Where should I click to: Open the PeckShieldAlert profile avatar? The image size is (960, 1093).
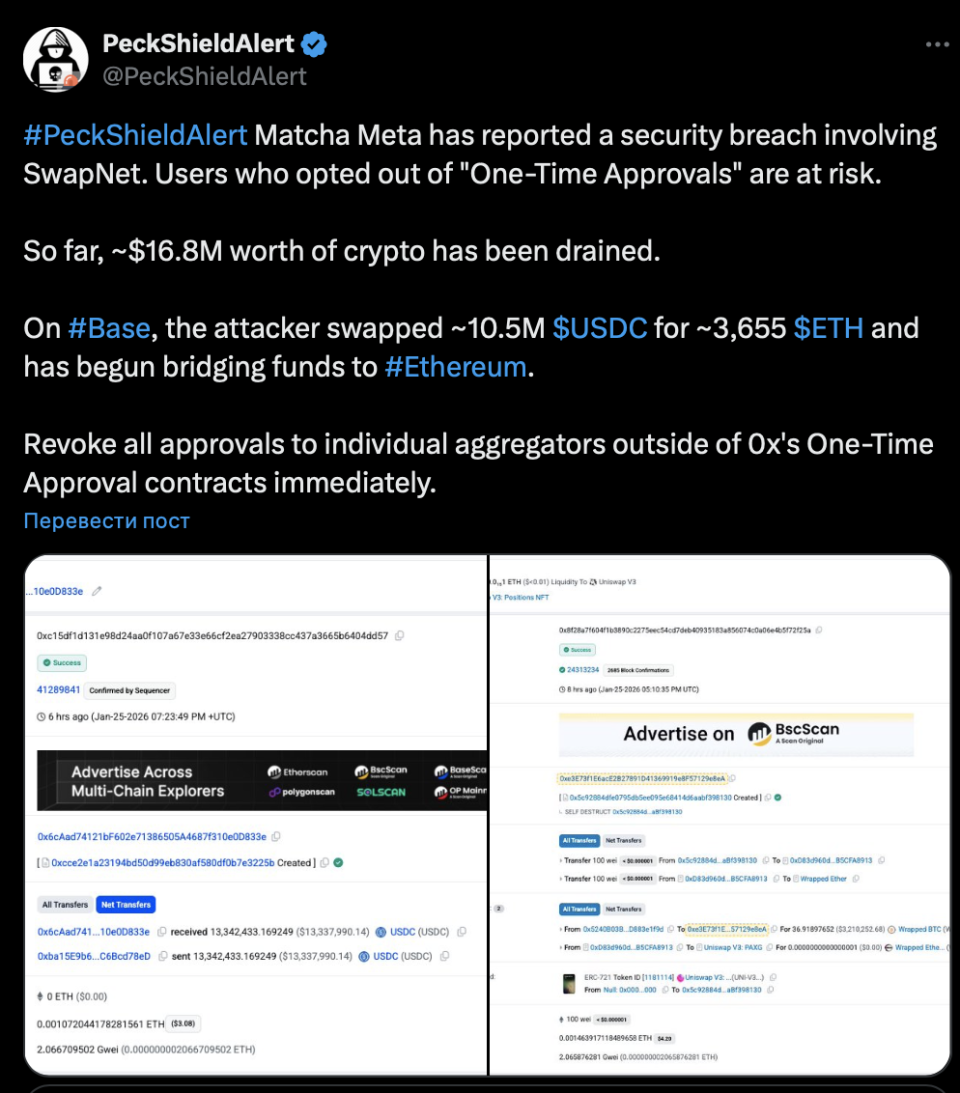point(55,59)
